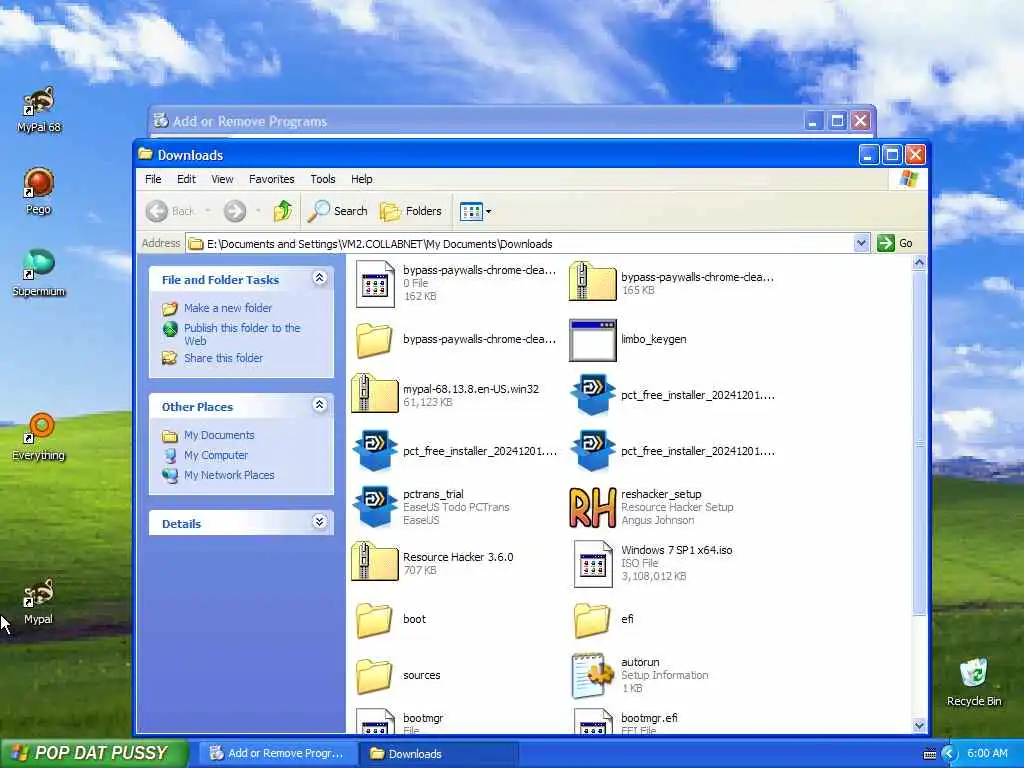The image size is (1024, 768).
Task: Select the mypal-68.13.8.en-US.win32 zip icon
Action: click(x=374, y=394)
